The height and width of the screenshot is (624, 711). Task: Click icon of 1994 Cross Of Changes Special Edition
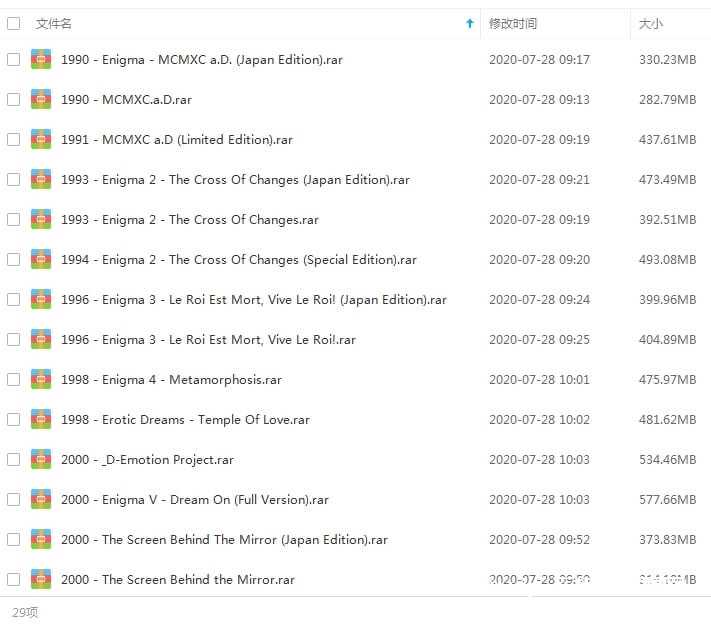[41, 259]
